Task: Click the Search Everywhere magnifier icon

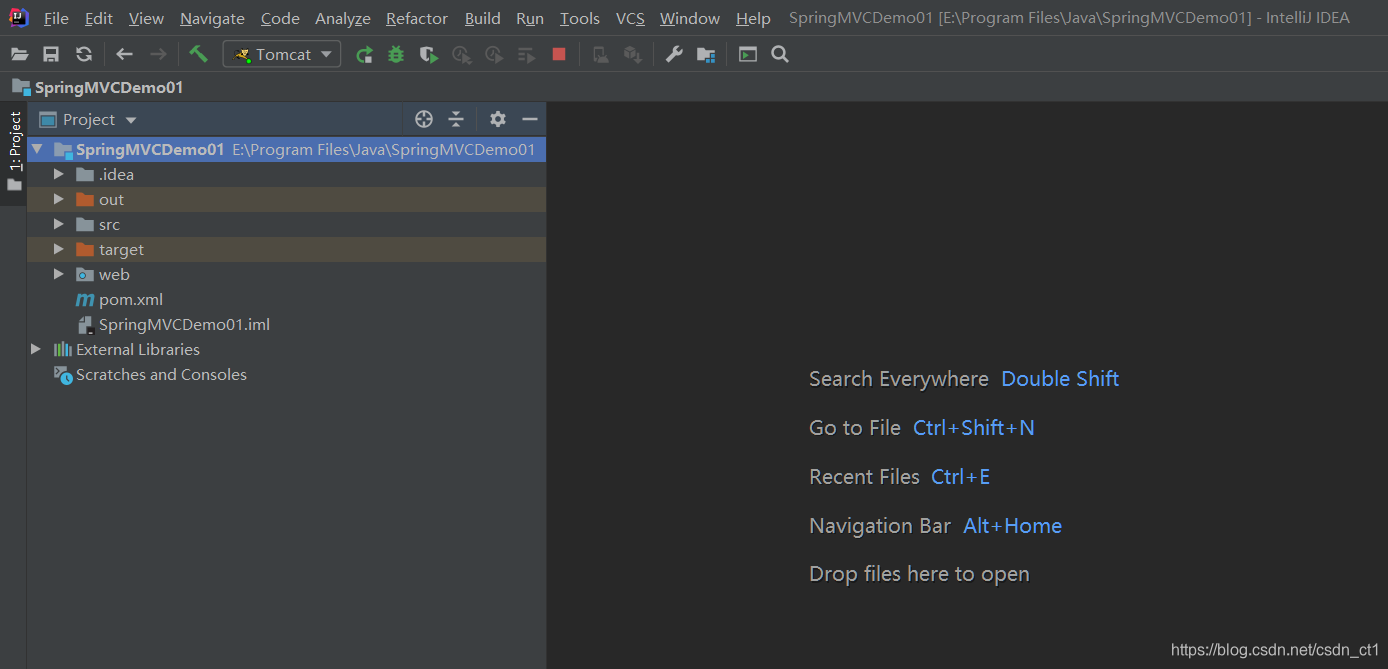Action: pos(780,55)
